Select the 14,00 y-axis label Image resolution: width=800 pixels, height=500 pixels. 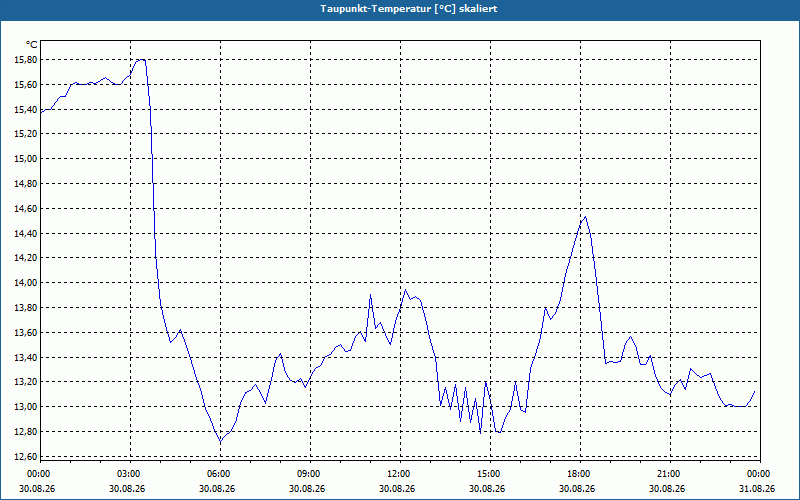(x=26, y=283)
